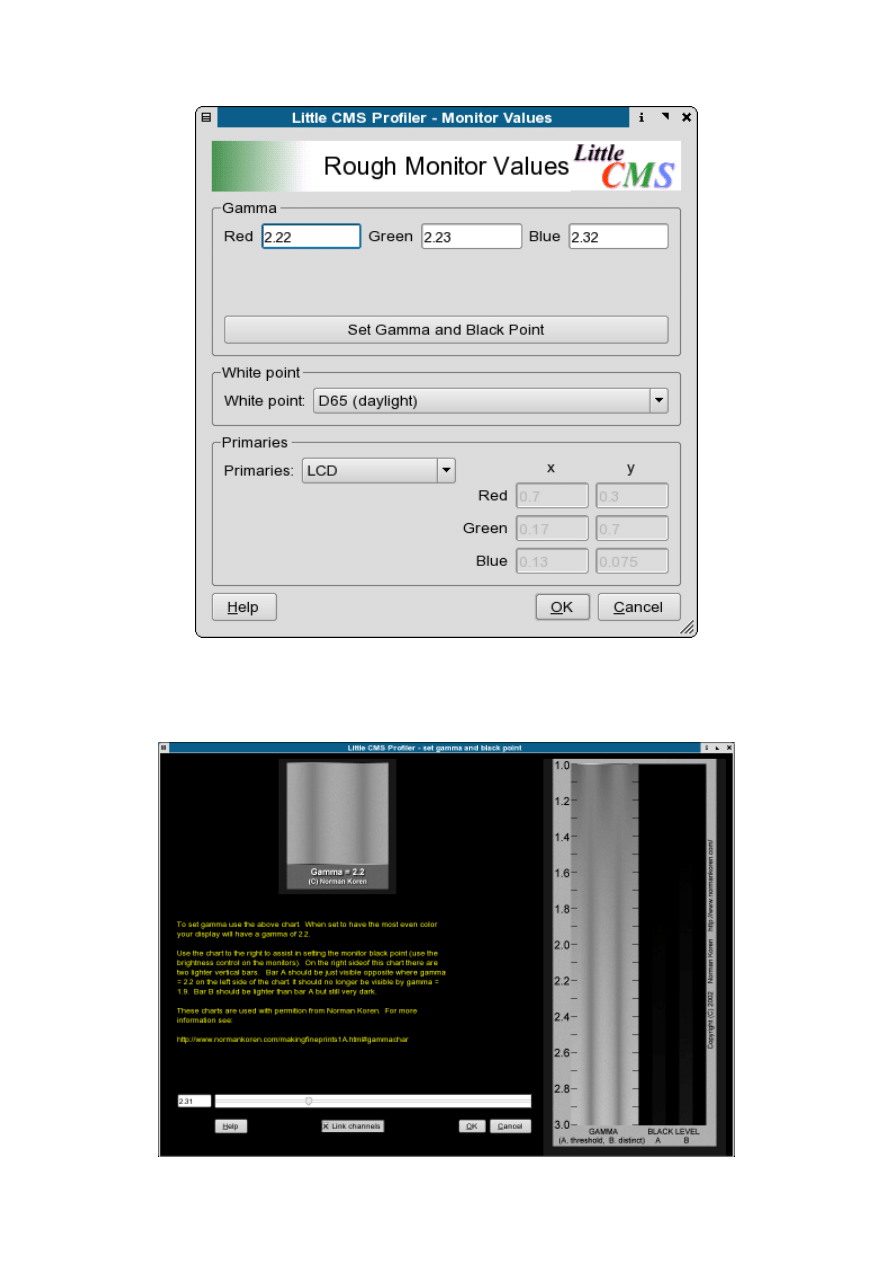Open window menu icon of gamma and black point window
This screenshot has height=1263, width=893.
pos(166,747)
